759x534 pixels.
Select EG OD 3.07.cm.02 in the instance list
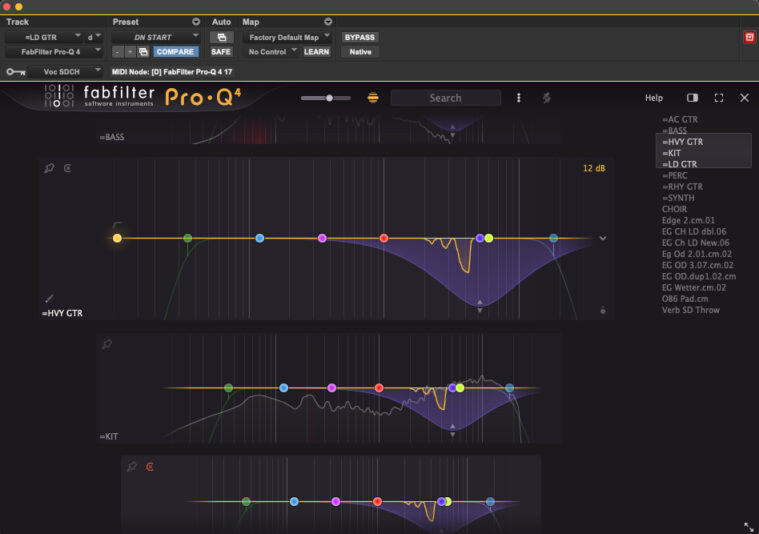pyautogui.click(x=698, y=265)
